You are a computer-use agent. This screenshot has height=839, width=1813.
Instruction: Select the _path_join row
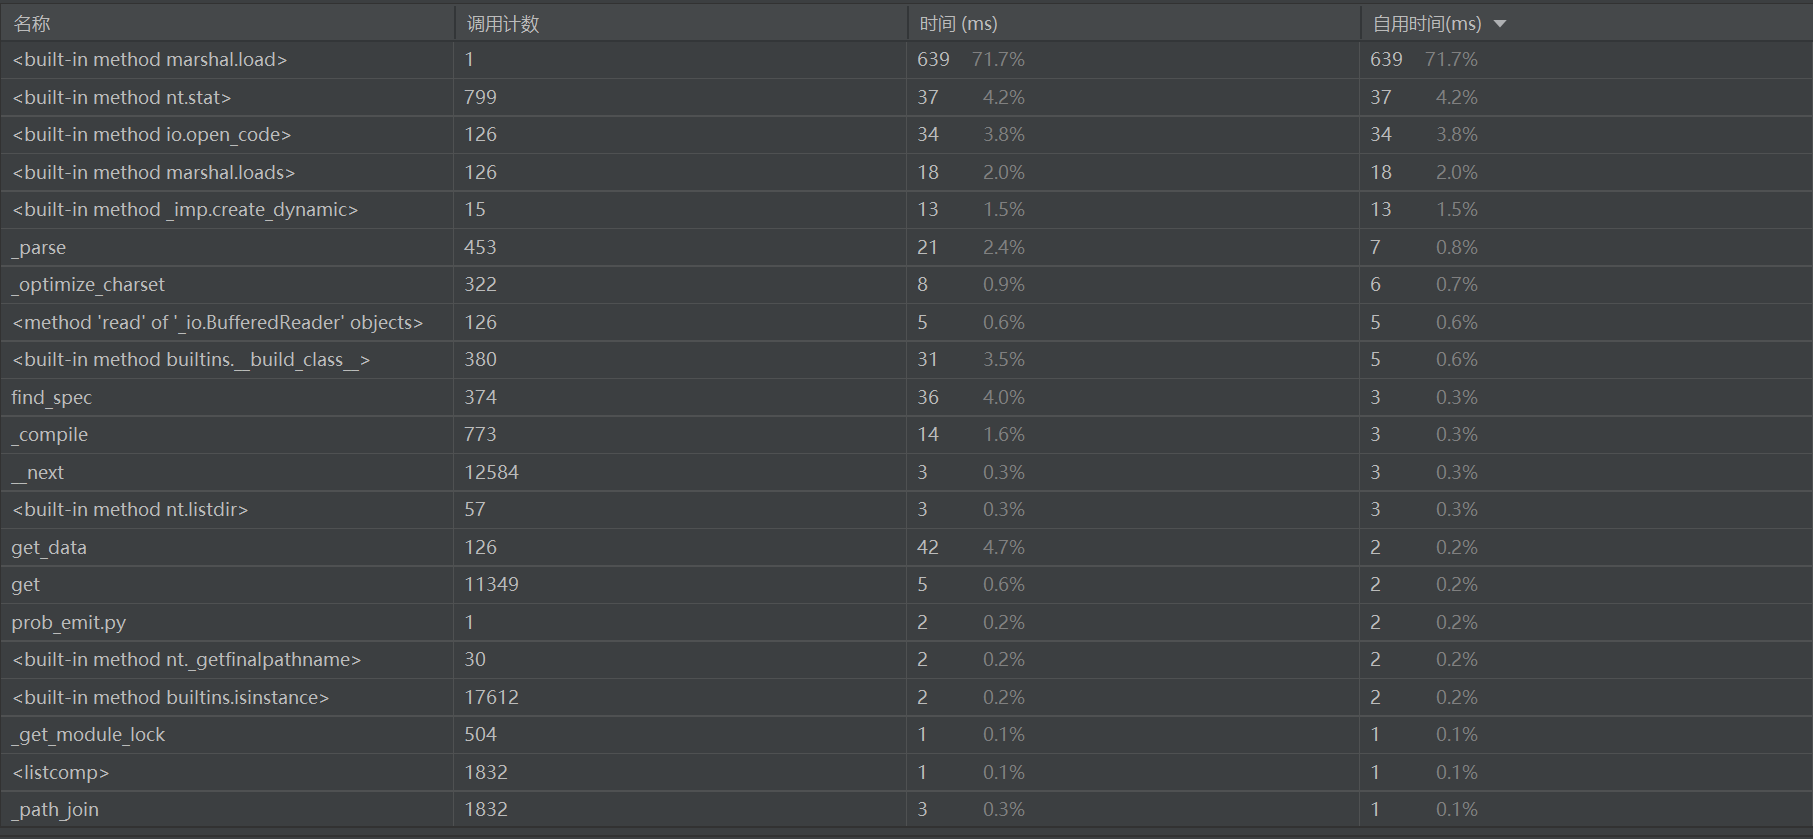[906, 810]
